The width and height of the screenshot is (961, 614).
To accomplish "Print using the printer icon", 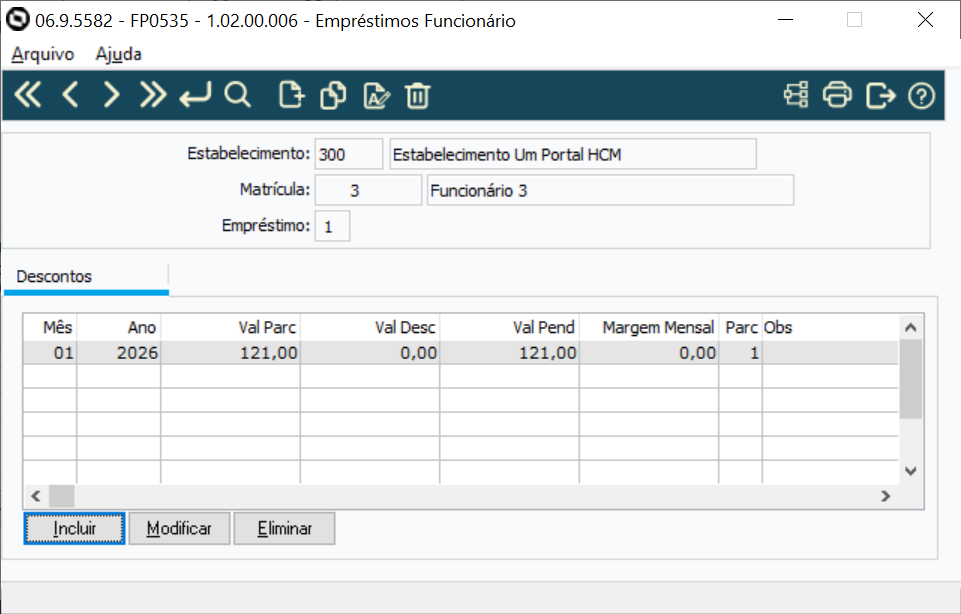I will [x=837, y=95].
